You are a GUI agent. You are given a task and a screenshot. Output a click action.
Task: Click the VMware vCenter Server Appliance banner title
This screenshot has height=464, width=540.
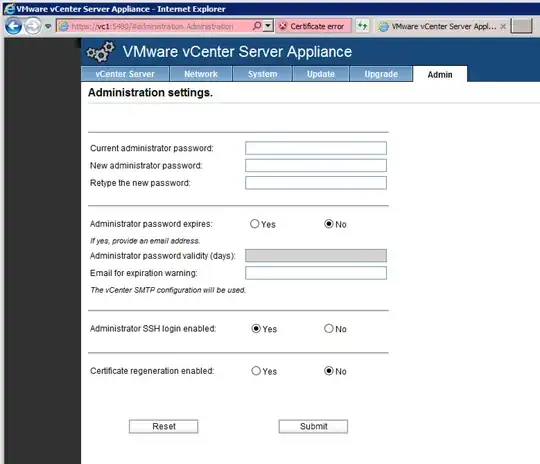(x=237, y=52)
